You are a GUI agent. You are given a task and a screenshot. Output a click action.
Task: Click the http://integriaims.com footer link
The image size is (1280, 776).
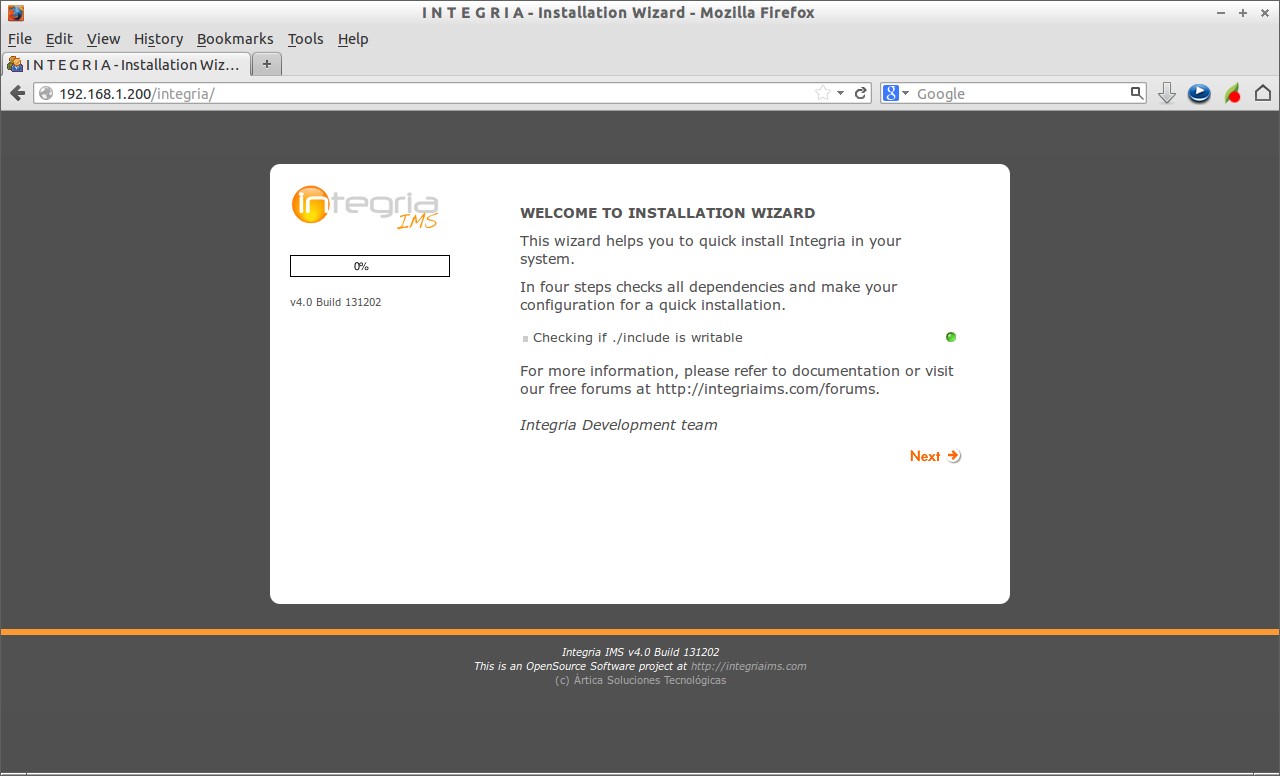coord(748,666)
